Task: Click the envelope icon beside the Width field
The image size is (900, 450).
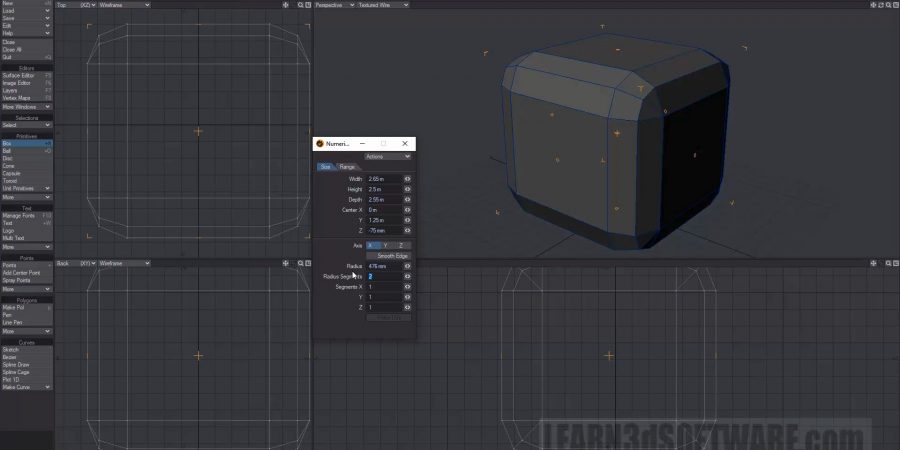Action: pyautogui.click(x=407, y=178)
